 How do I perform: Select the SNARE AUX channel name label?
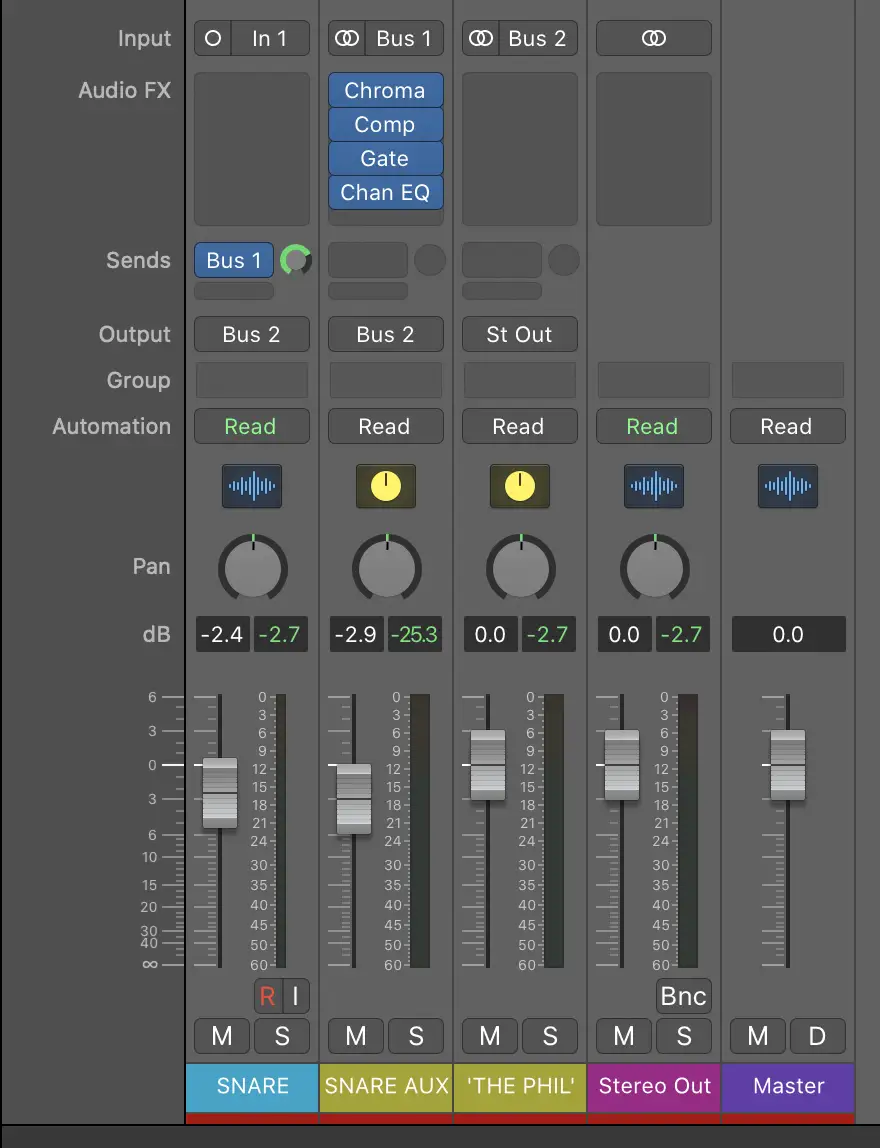click(x=385, y=1087)
